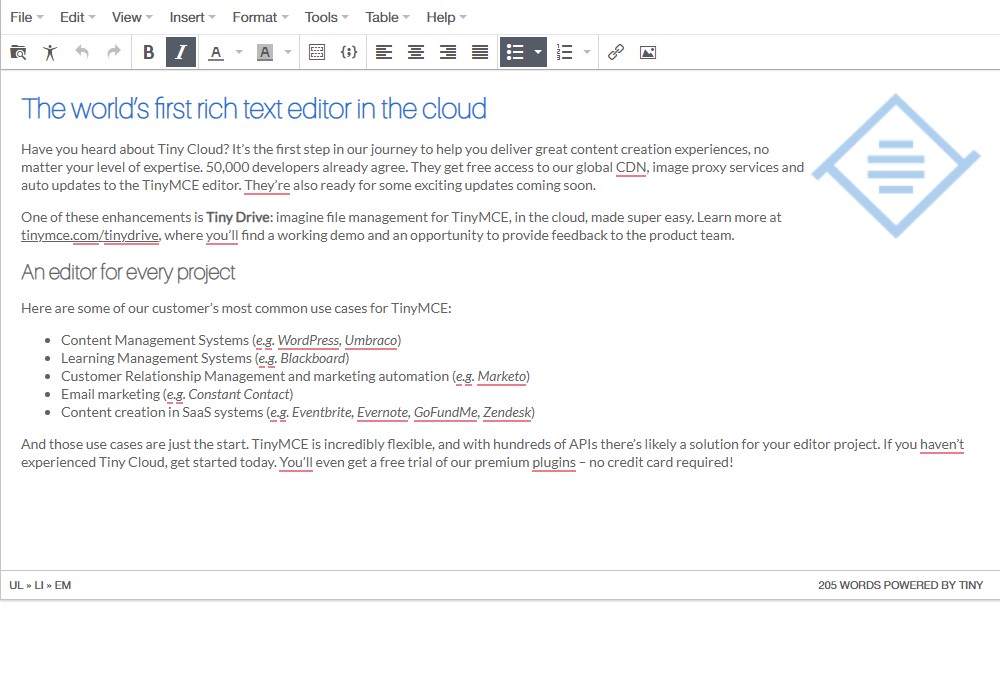Undo the last edit

click(x=82, y=52)
